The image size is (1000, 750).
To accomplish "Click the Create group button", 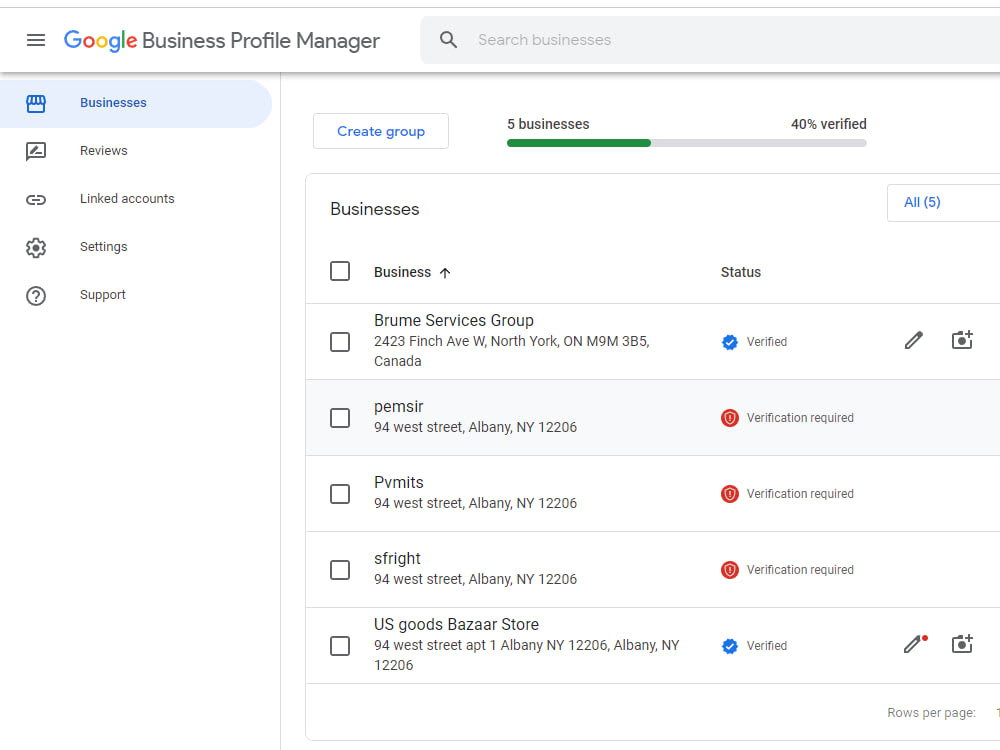I will (x=381, y=131).
